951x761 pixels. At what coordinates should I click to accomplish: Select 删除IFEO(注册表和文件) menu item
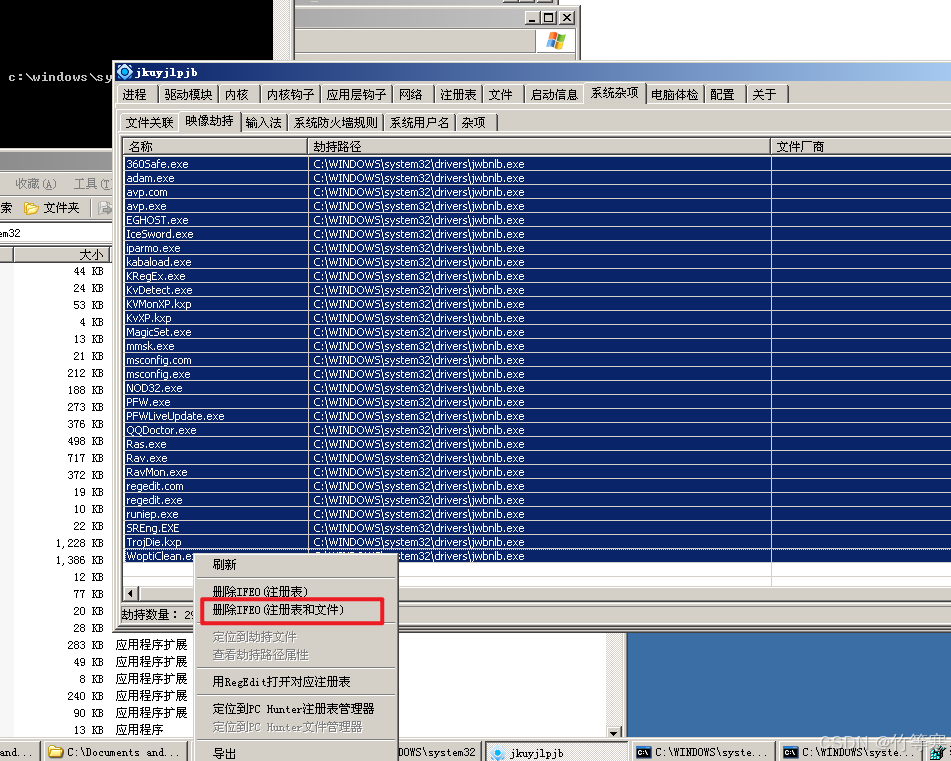pyautogui.click(x=278, y=610)
